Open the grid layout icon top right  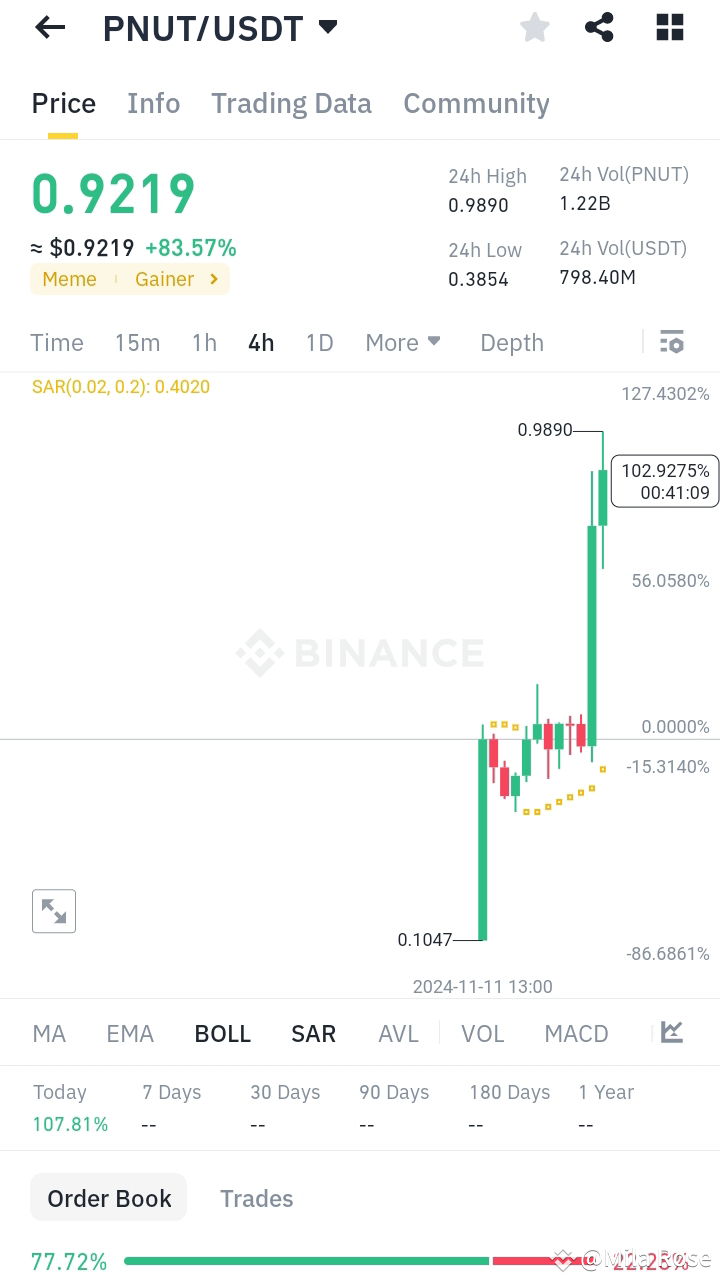(x=668, y=27)
